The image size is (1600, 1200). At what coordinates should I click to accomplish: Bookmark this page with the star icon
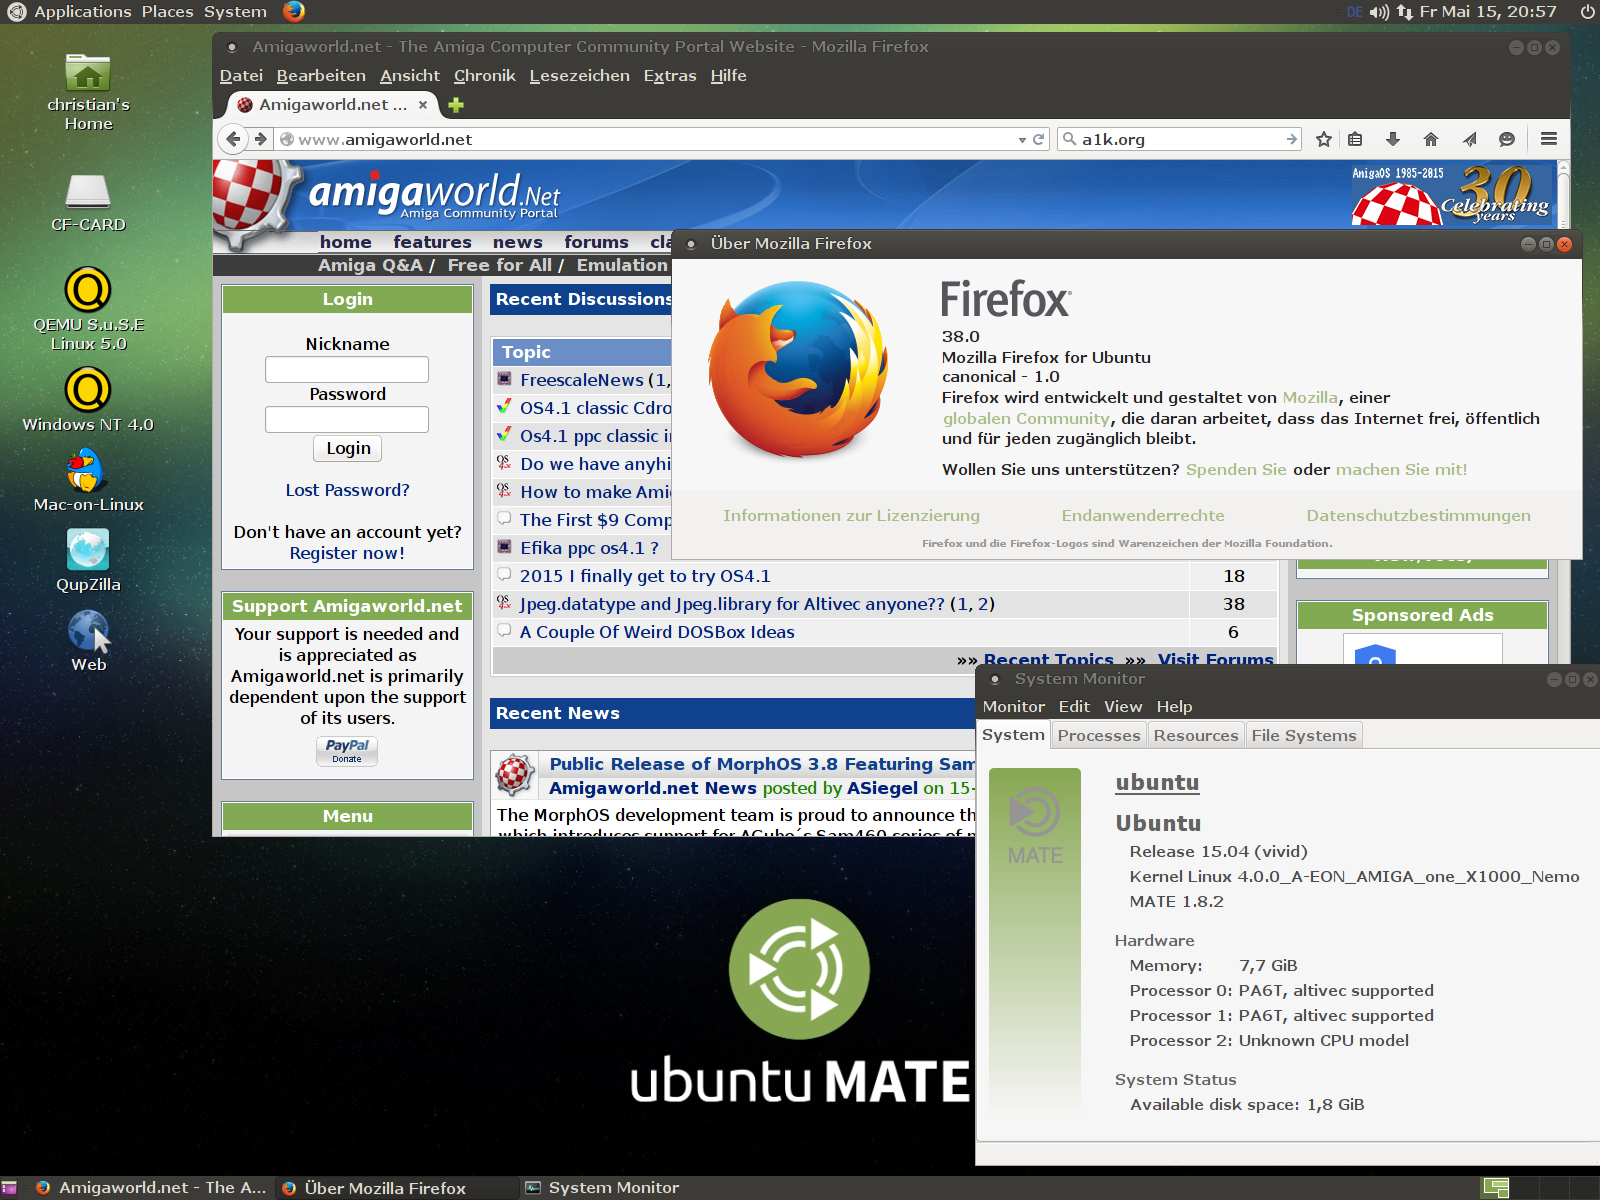click(1324, 140)
